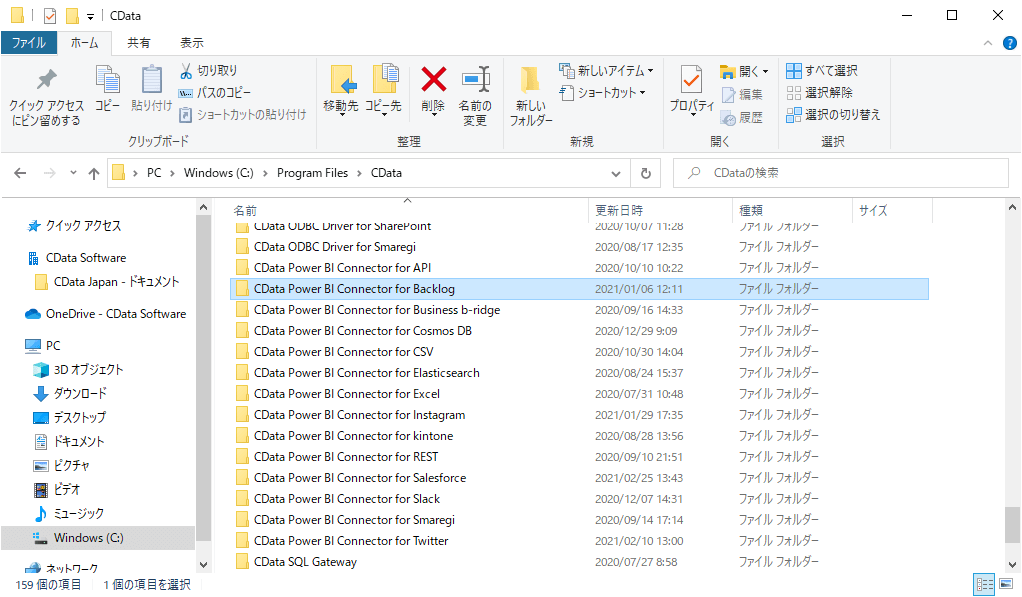1022x597 pixels.
Task: Expand the address bar history dropdown
Action: [616, 174]
